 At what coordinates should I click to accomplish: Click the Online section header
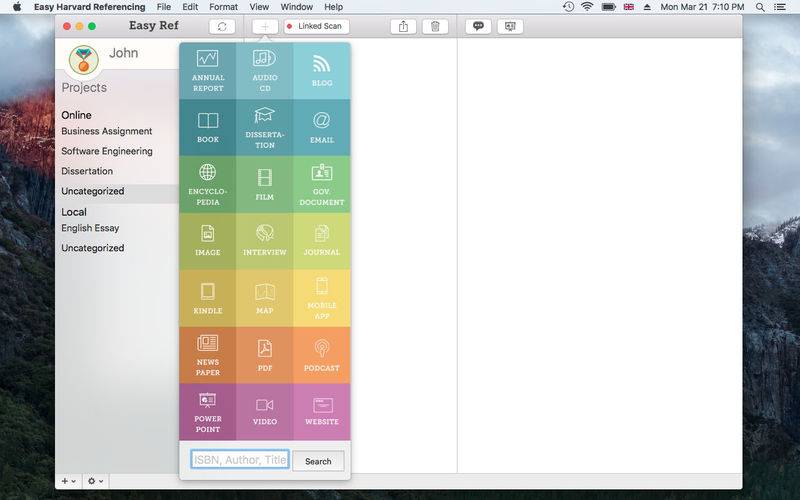pyautogui.click(x=76, y=115)
